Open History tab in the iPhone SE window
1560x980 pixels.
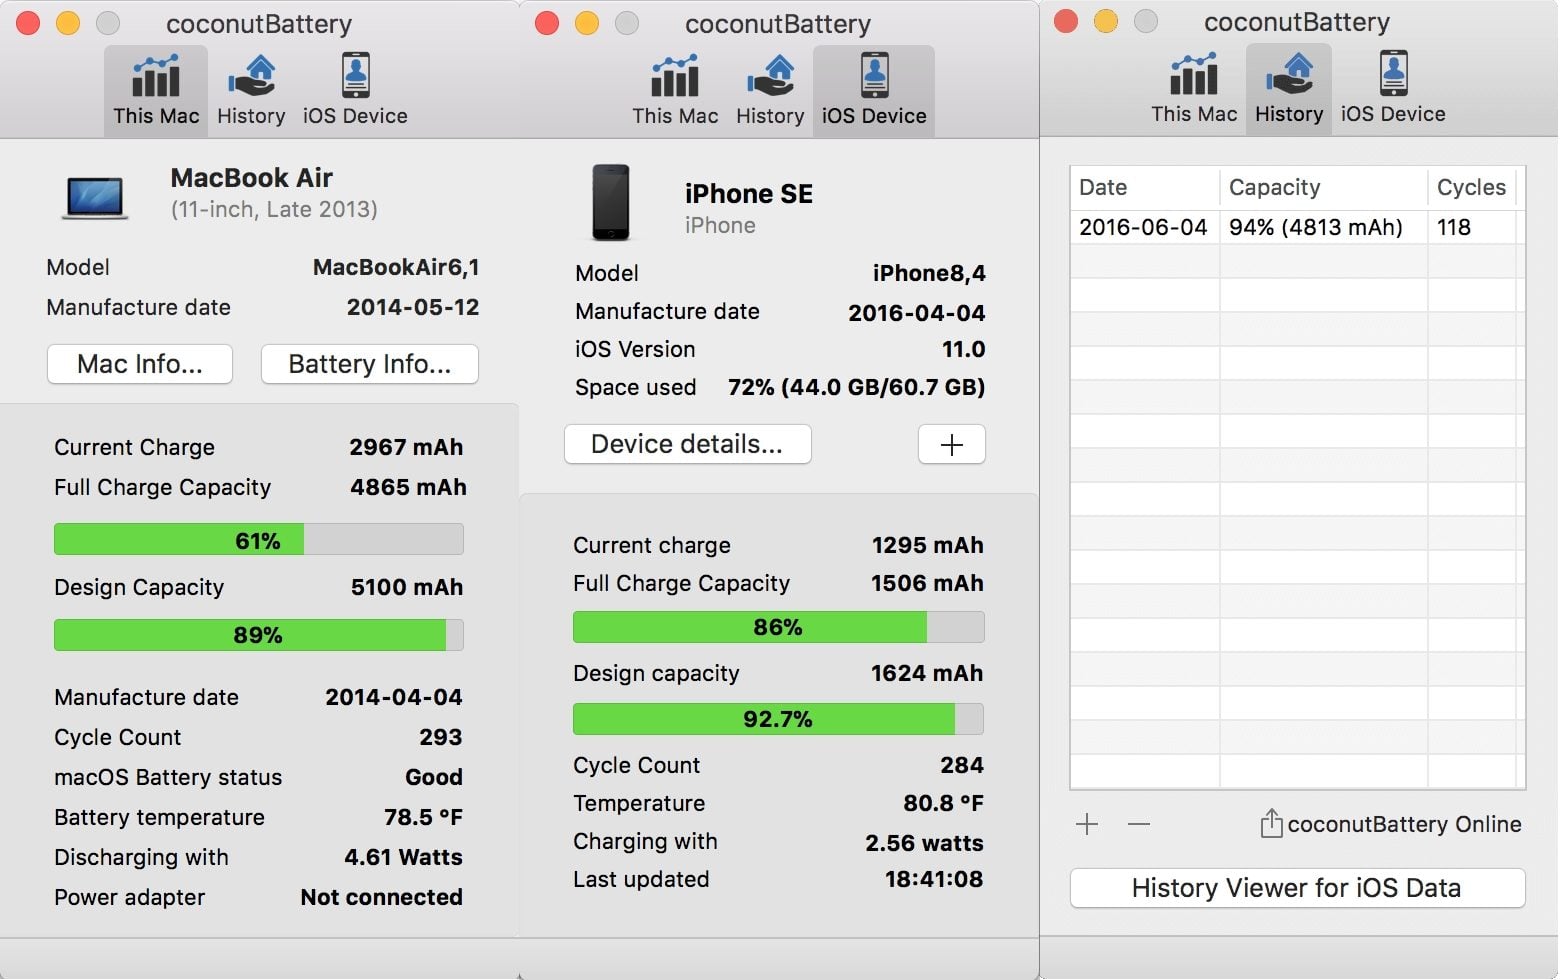point(770,90)
